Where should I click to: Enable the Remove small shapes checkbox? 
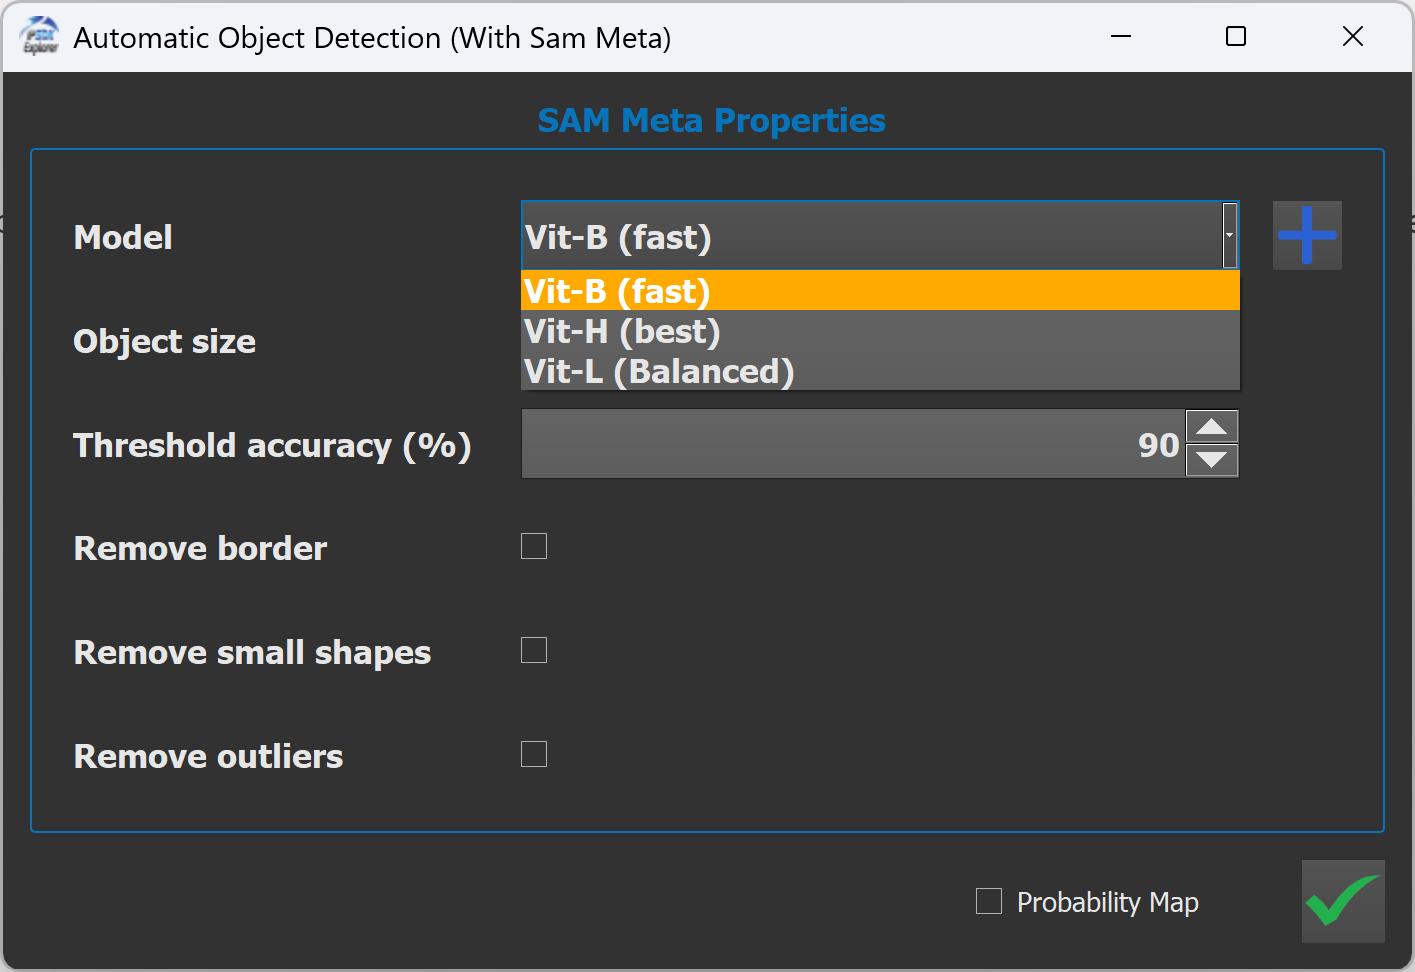coord(534,650)
